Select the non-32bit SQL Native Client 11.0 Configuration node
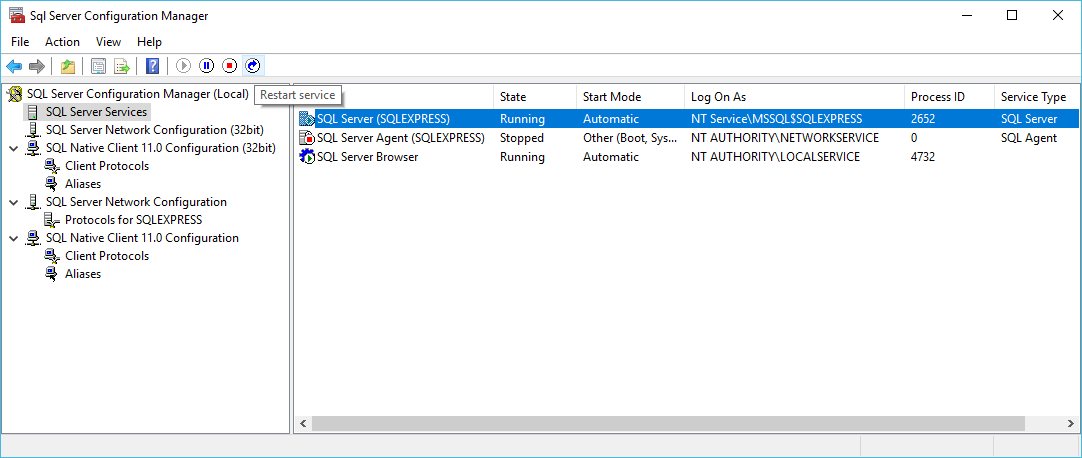 point(142,238)
